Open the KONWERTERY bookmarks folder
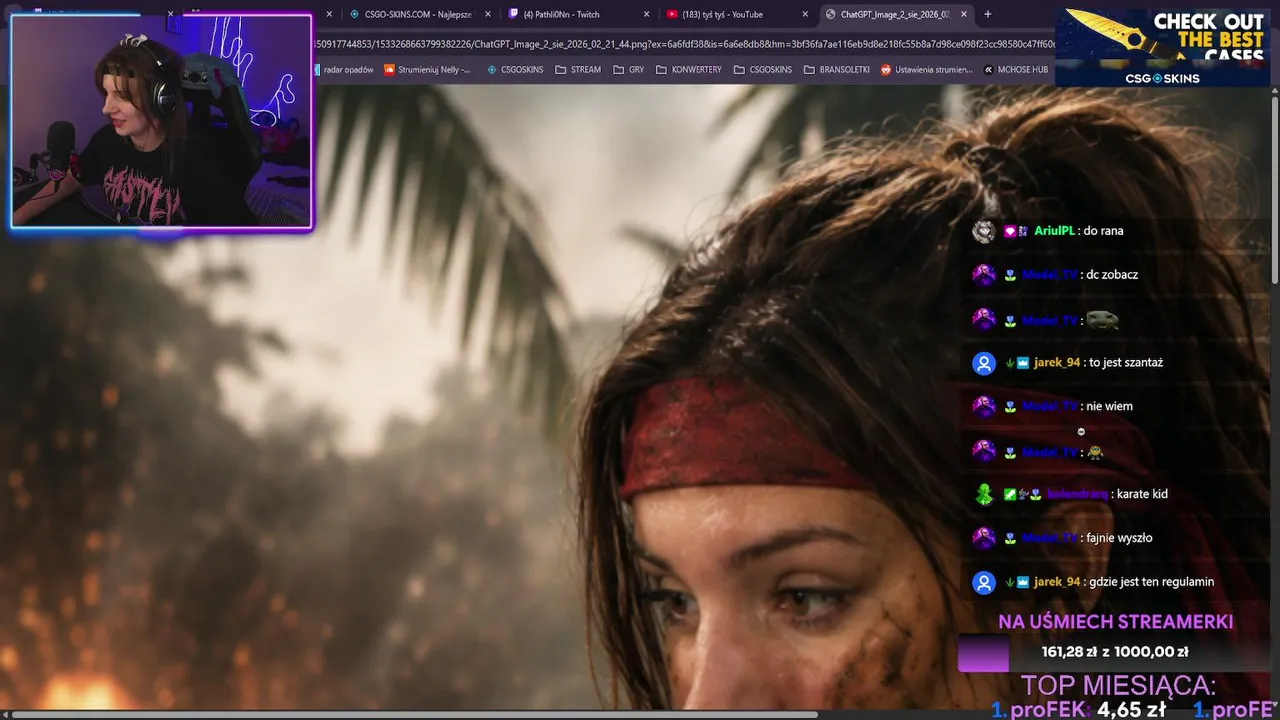Image resolution: width=1280 pixels, height=720 pixels. (x=689, y=70)
